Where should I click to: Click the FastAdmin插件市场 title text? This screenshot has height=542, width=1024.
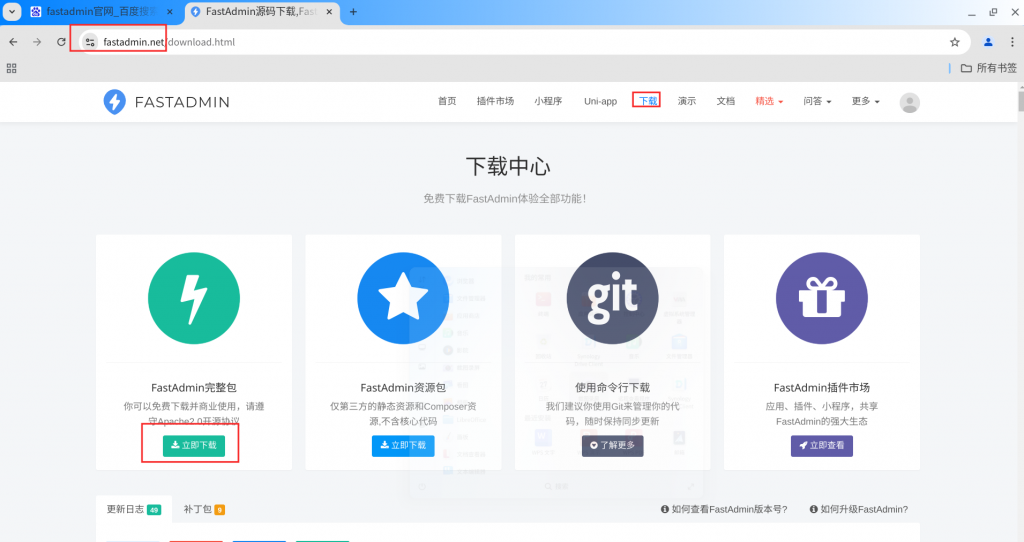point(822,388)
